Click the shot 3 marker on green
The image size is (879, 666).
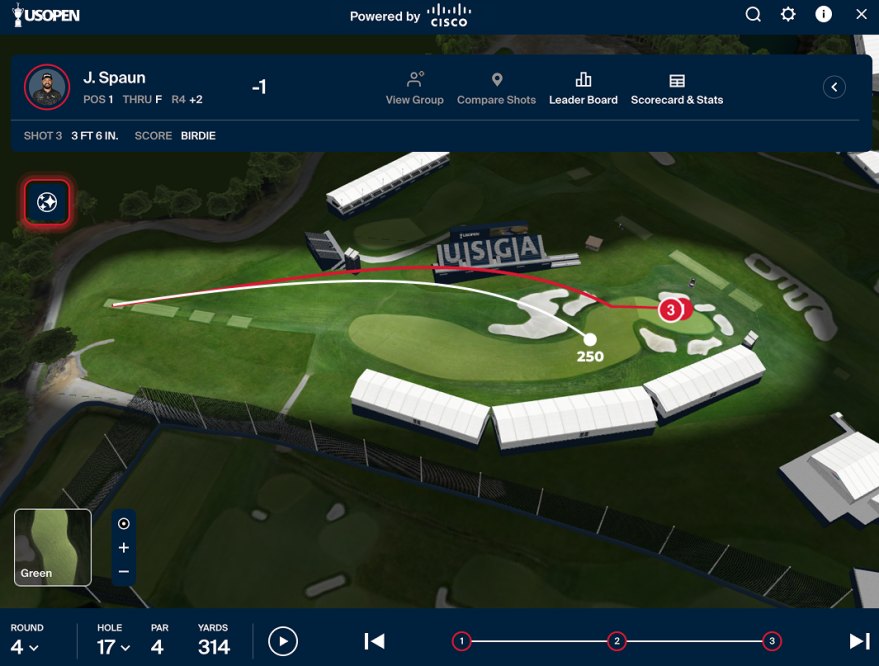click(671, 310)
